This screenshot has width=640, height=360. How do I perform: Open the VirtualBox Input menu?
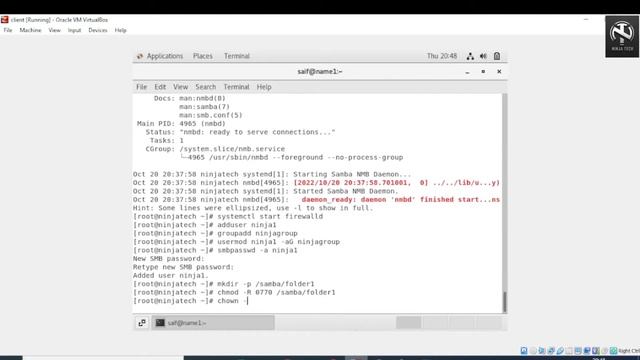[74, 30]
